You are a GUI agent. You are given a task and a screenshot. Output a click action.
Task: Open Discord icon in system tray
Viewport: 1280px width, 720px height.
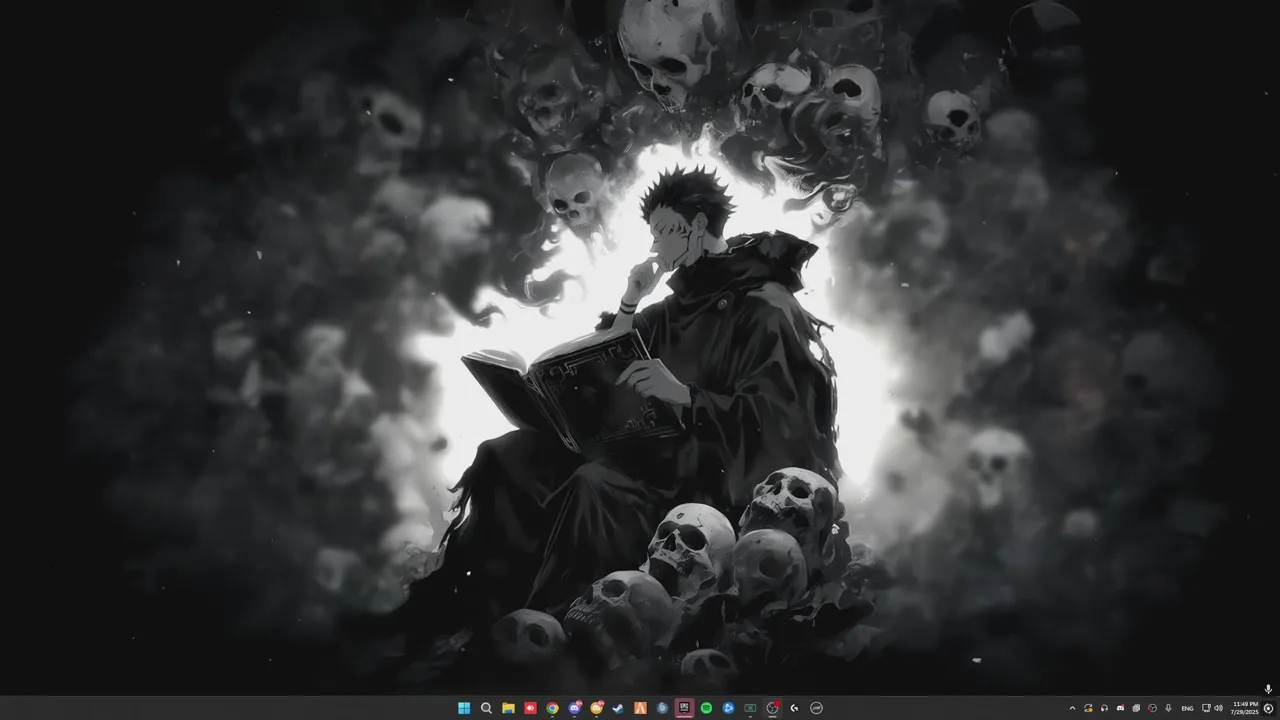click(x=1120, y=708)
